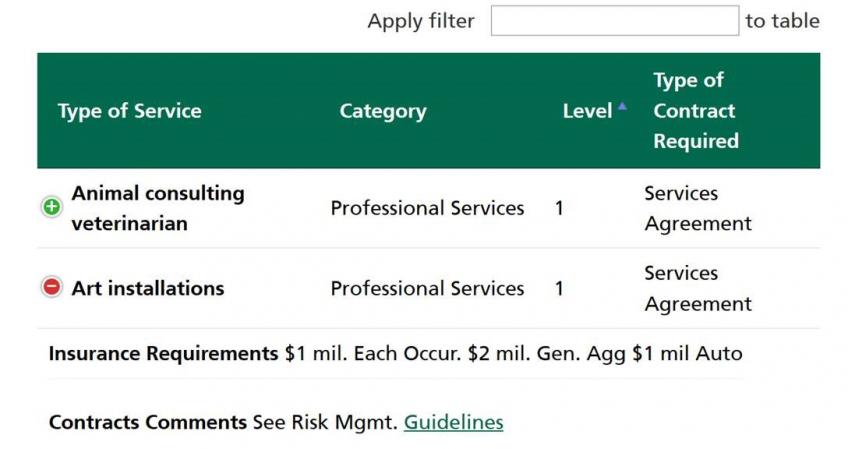Click the Apply filter text box

click(x=614, y=21)
